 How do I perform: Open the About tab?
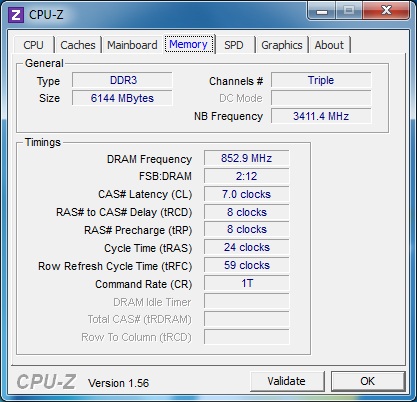[329, 45]
